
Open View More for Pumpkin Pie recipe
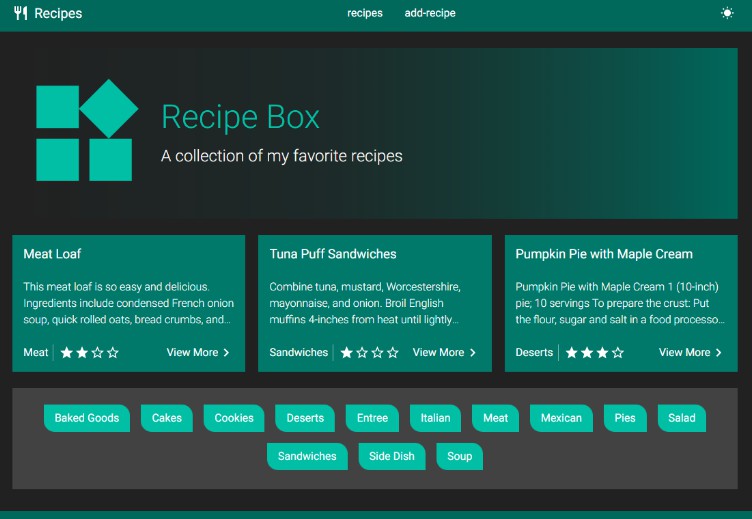[690, 353]
